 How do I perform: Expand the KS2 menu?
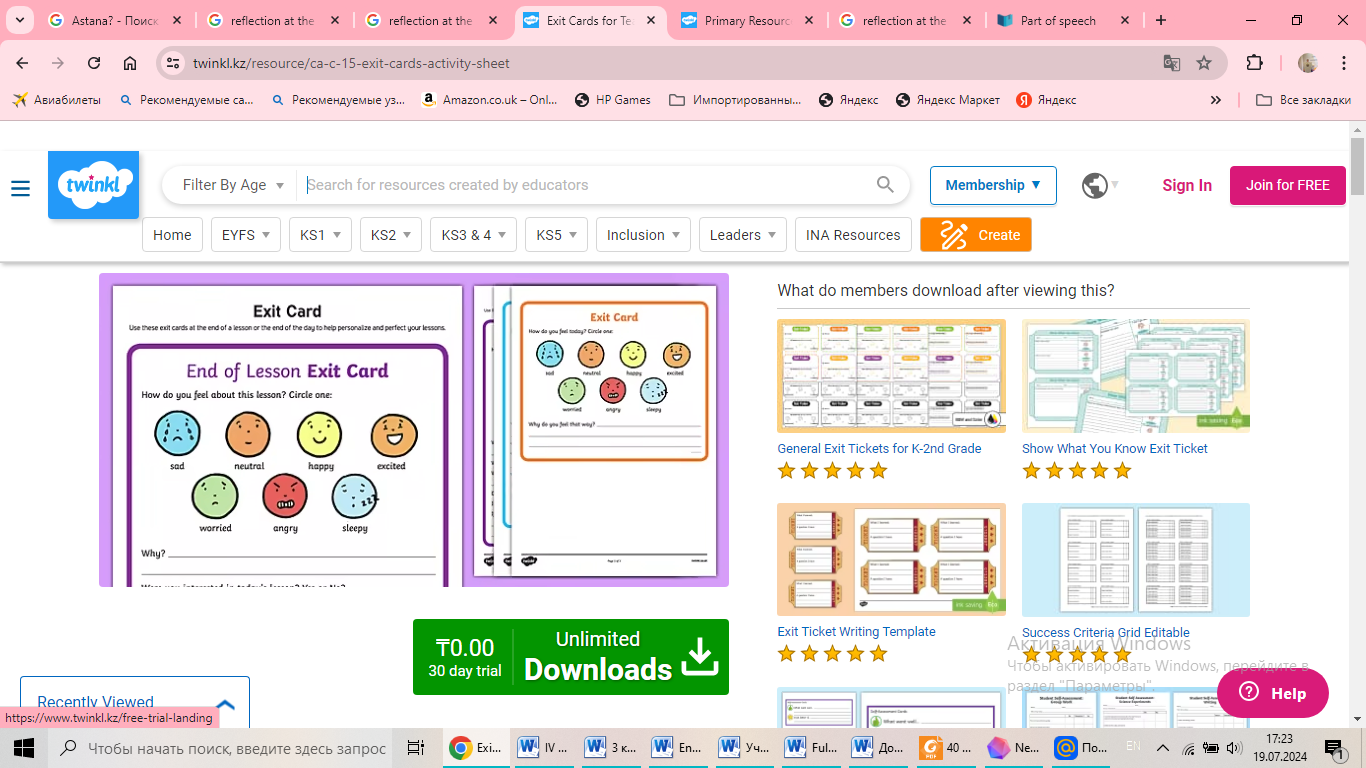click(x=391, y=235)
